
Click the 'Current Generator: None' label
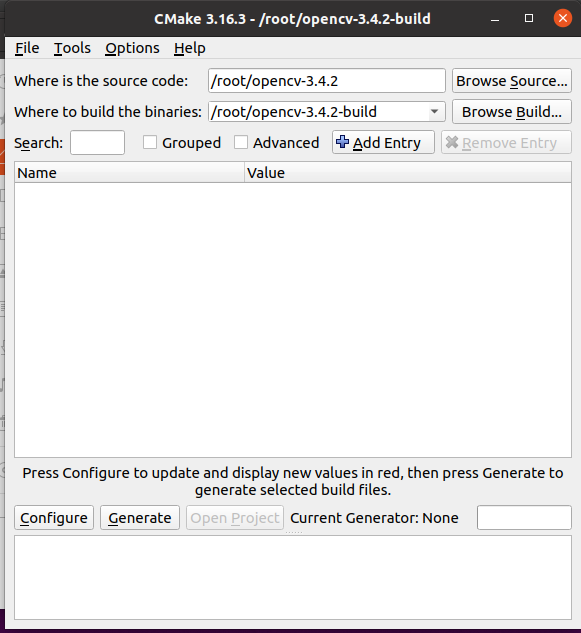[374, 518]
